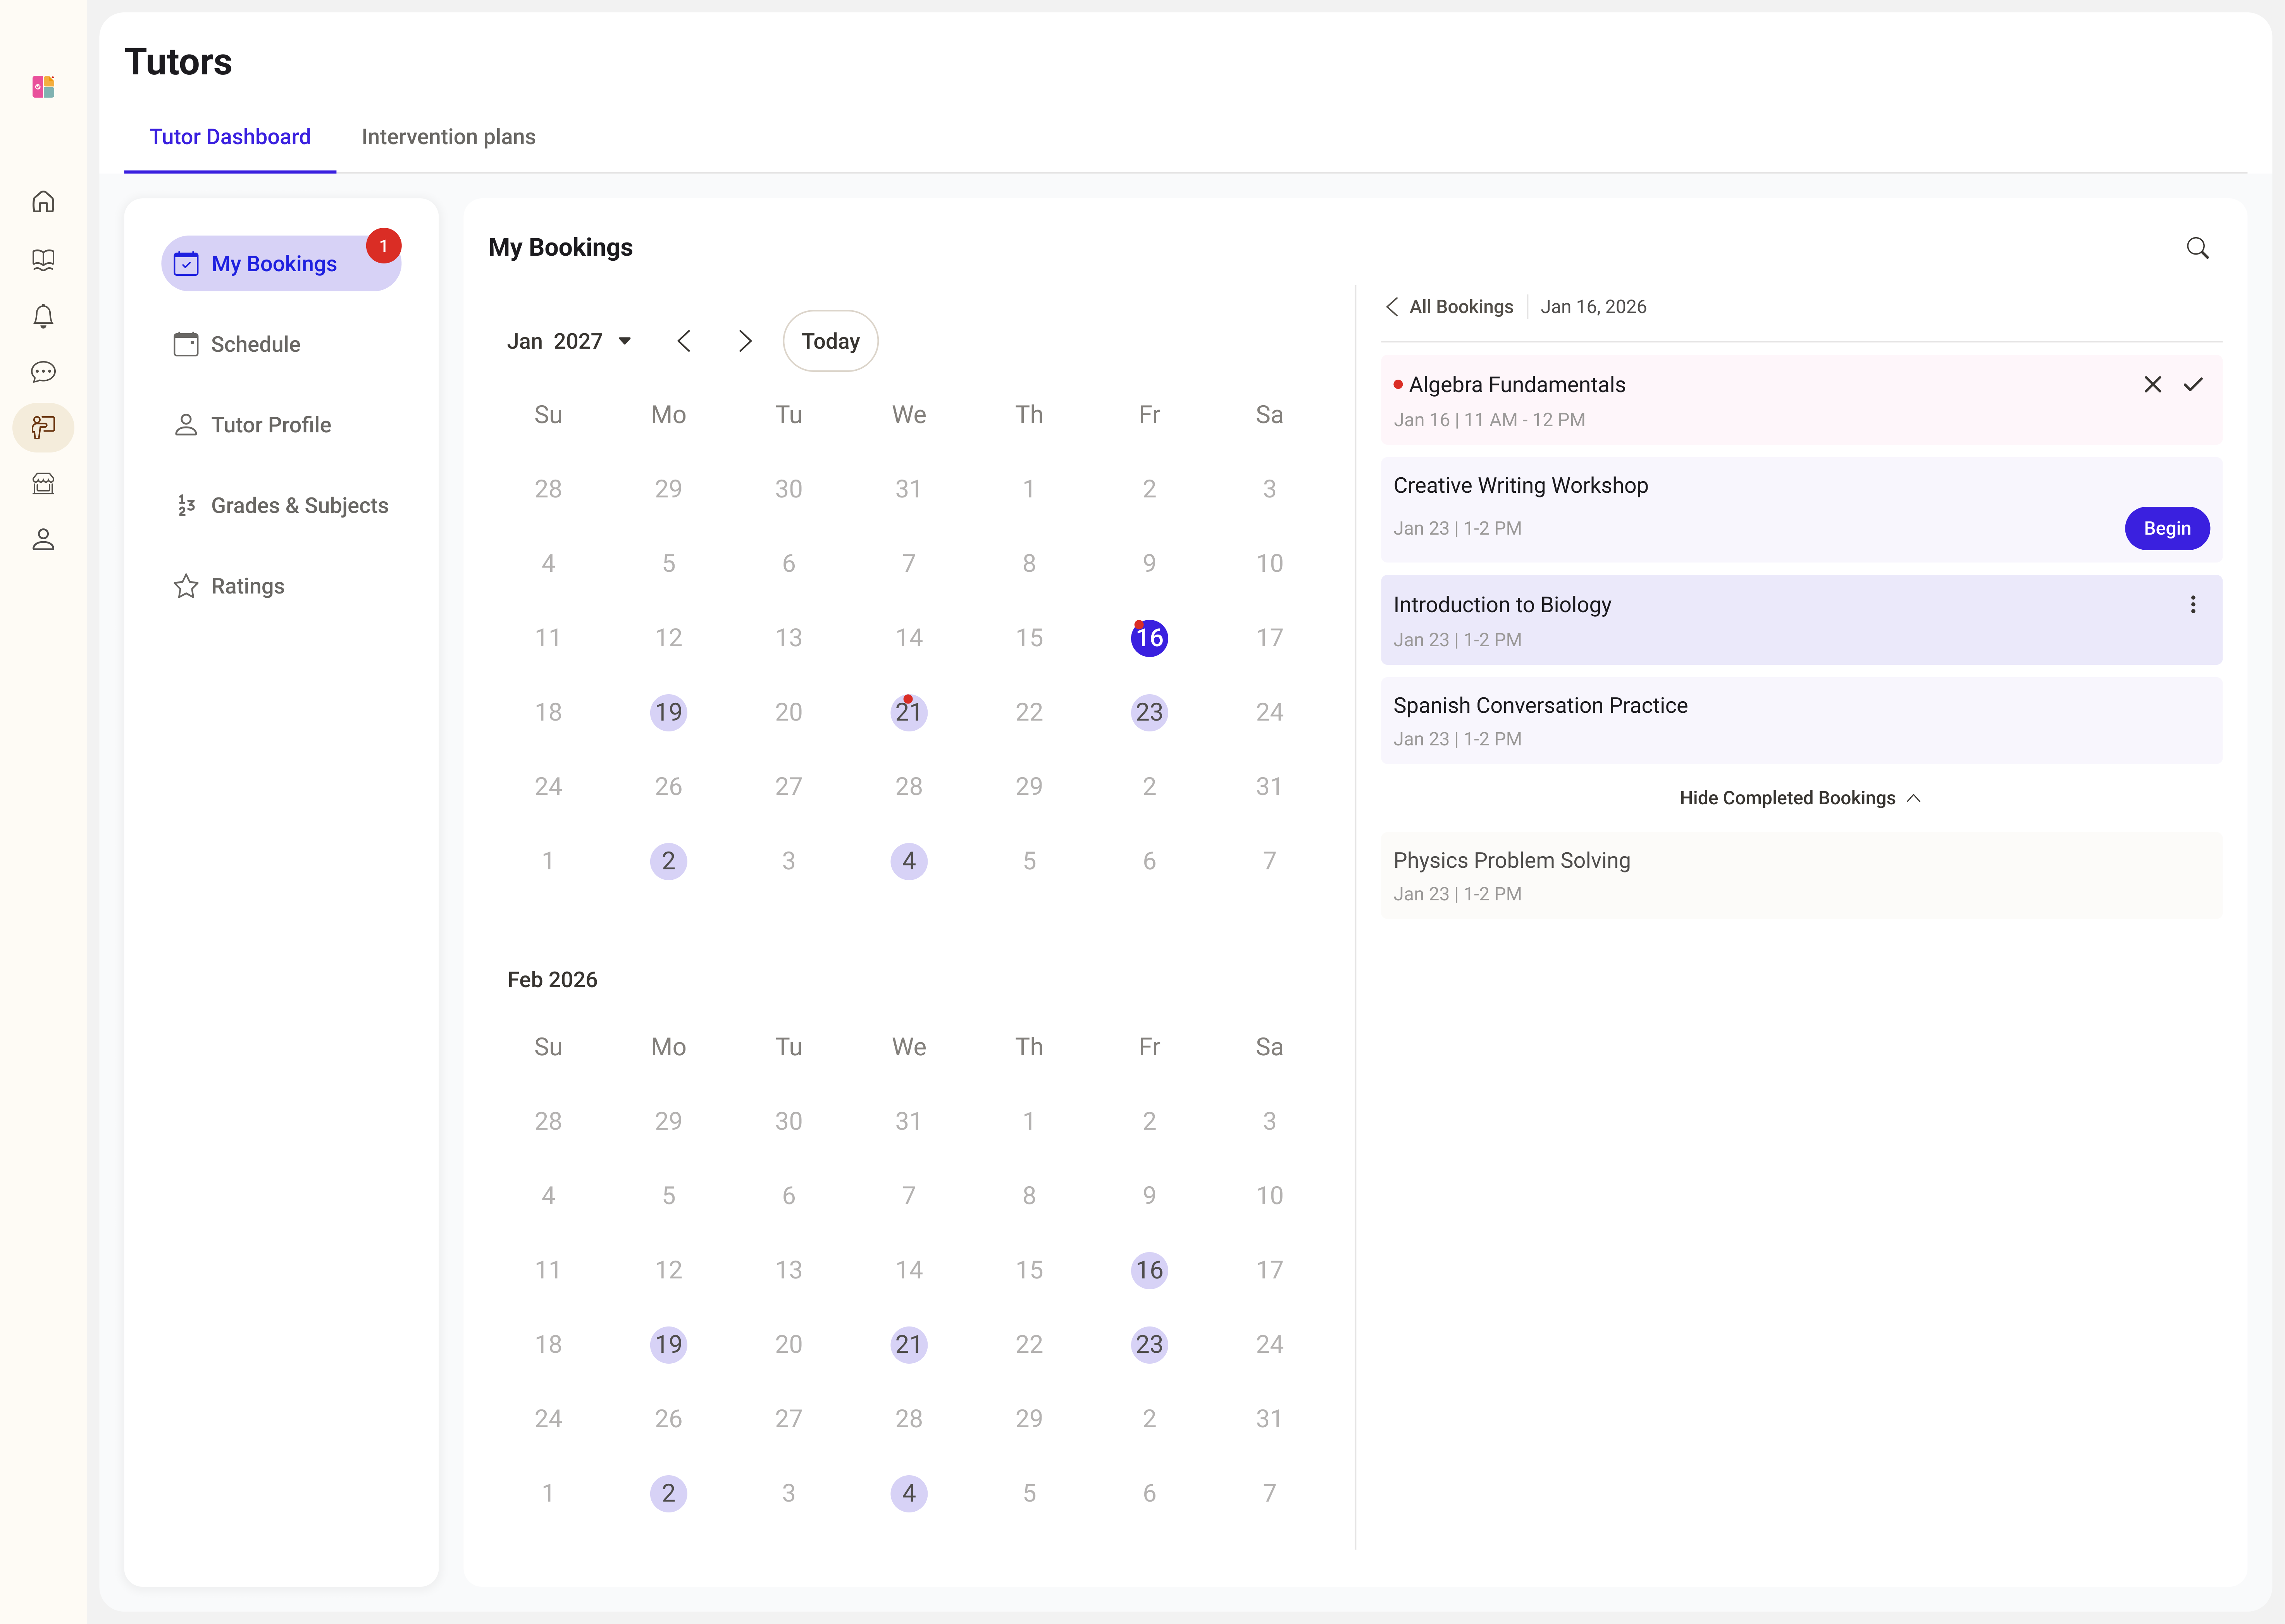Open the chat messages sidebar icon
The width and height of the screenshot is (2285, 1624).
43,372
